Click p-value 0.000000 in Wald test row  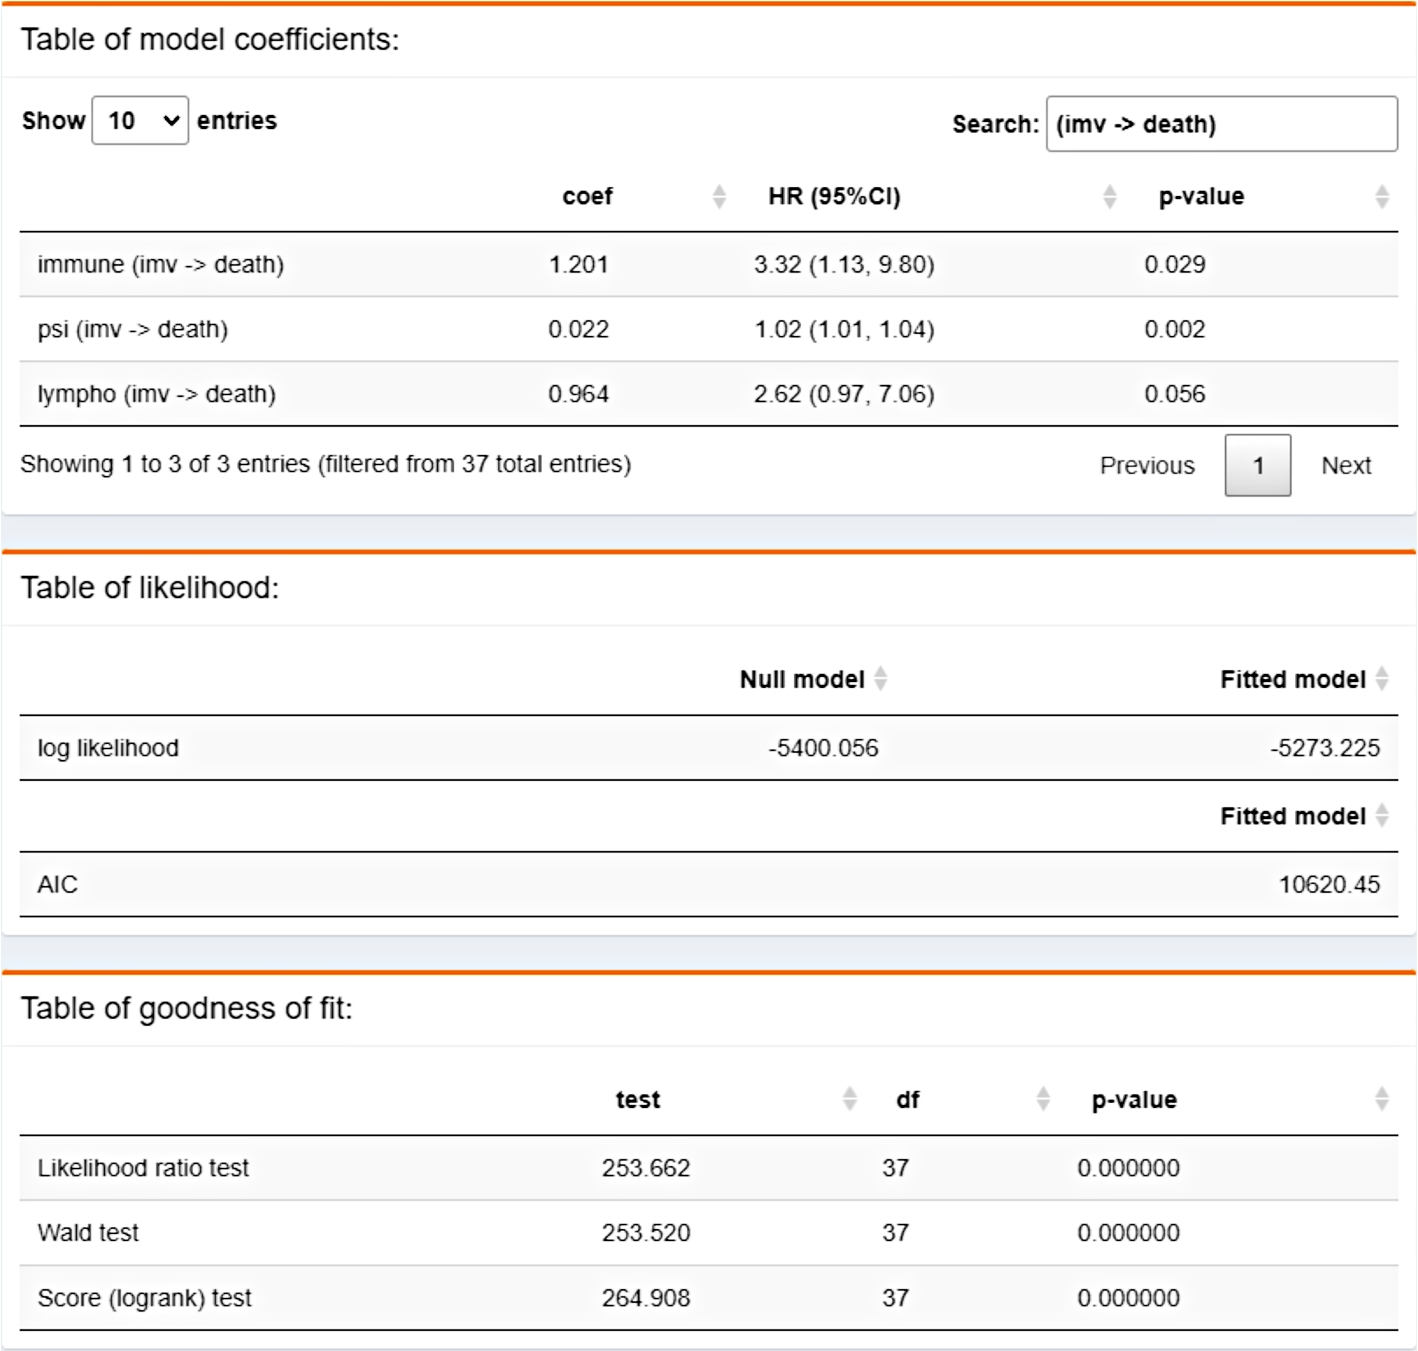[x=1128, y=1233]
